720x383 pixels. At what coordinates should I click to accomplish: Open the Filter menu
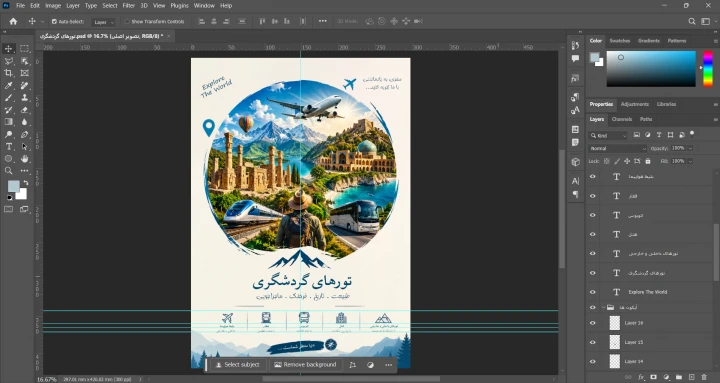(x=129, y=6)
